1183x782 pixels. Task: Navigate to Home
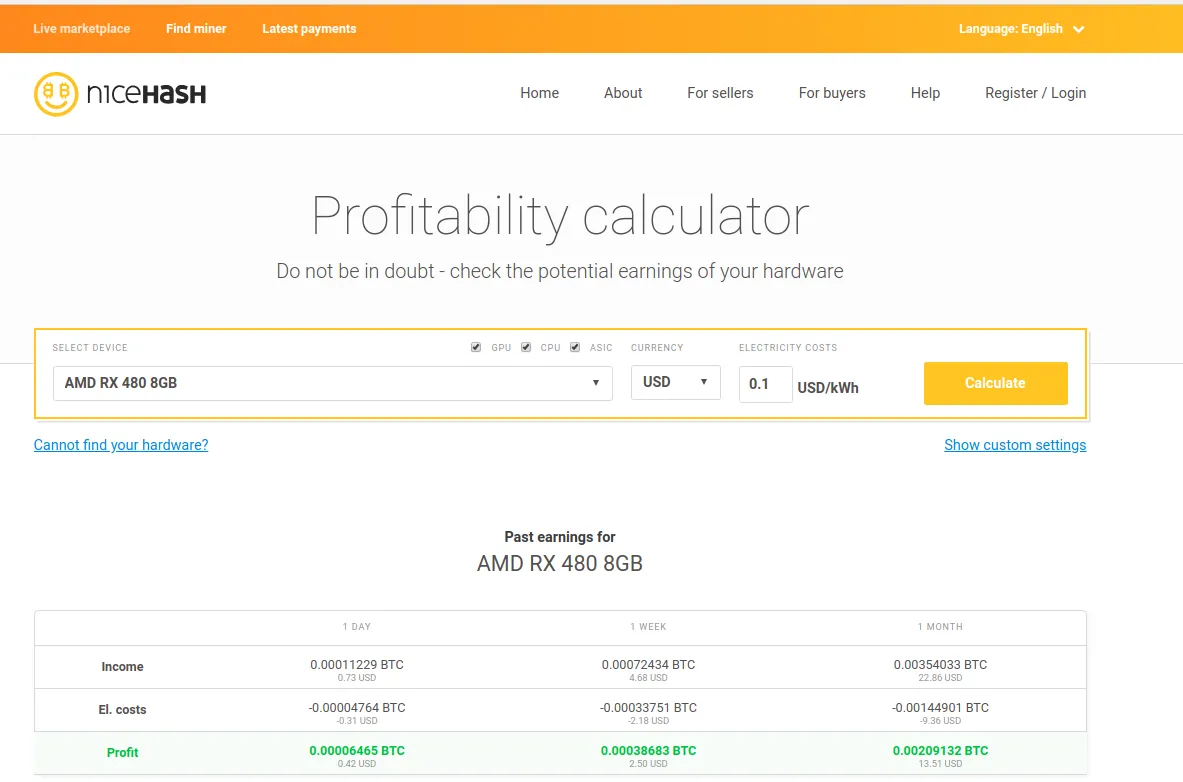[539, 93]
